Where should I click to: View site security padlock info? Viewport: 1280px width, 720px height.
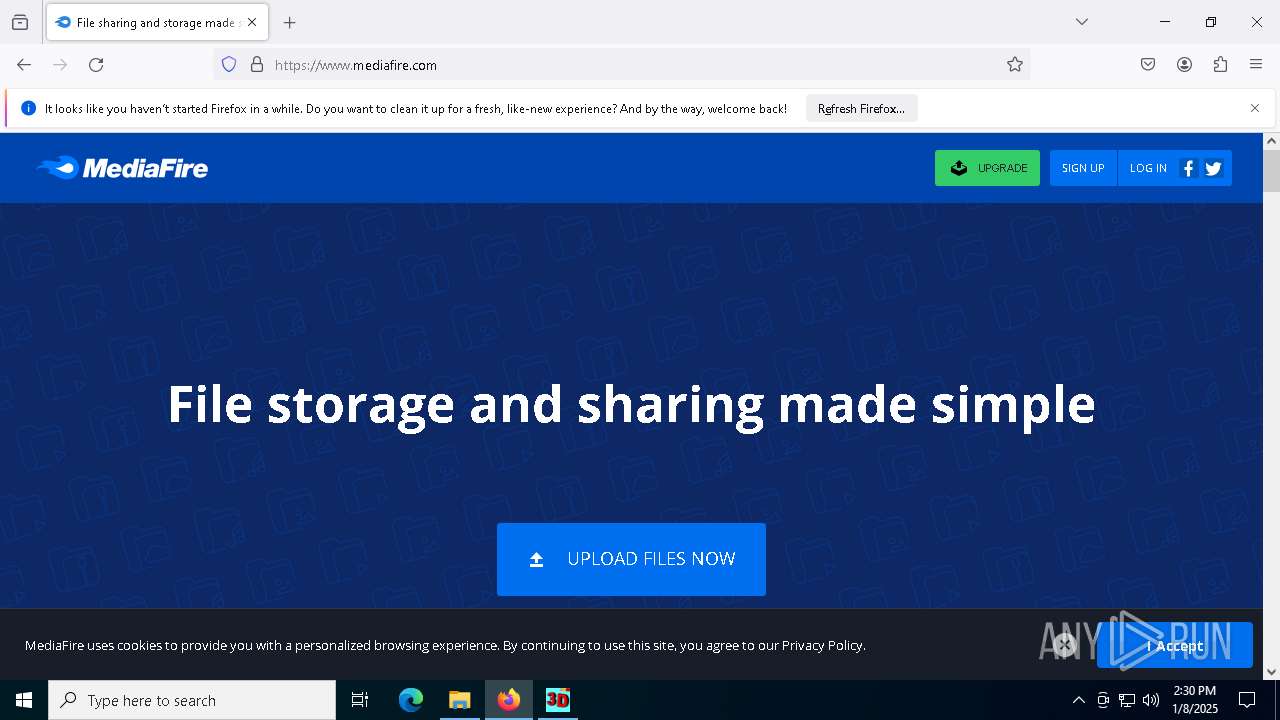pos(257,65)
